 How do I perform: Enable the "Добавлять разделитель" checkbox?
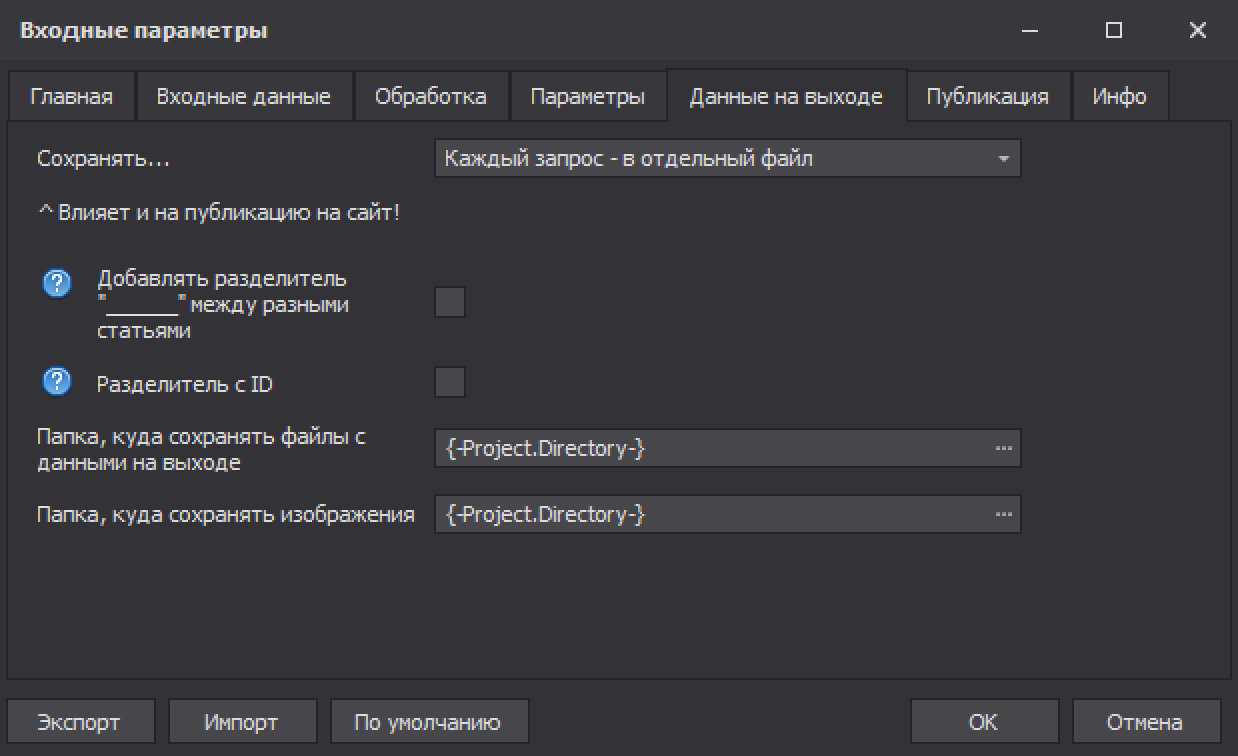point(450,302)
